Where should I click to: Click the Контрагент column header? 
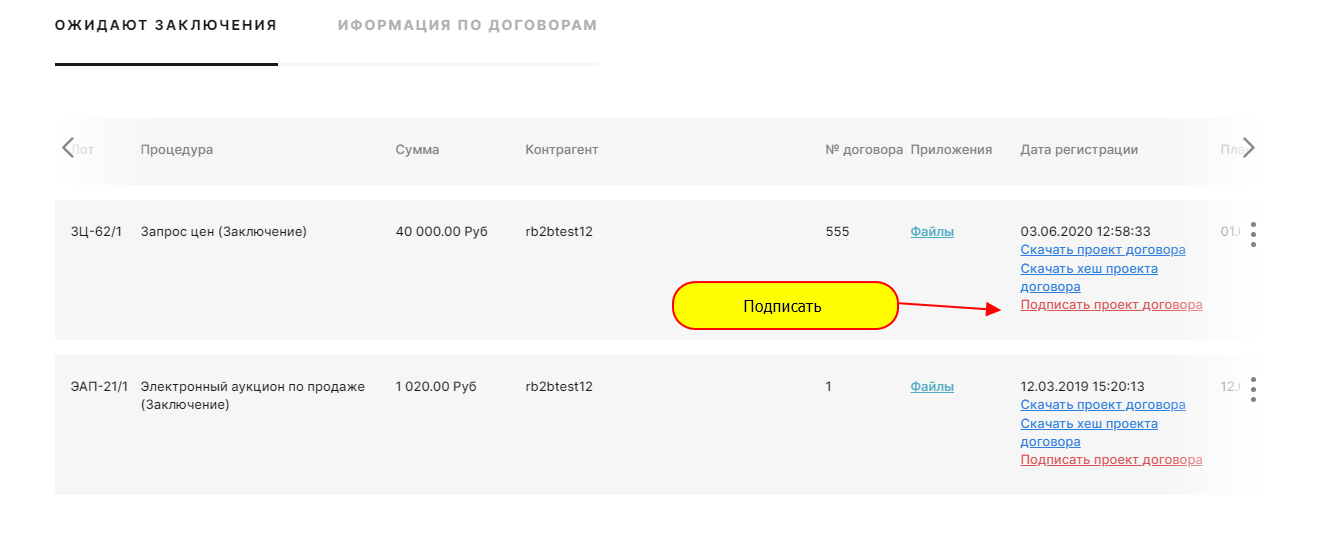click(x=562, y=150)
